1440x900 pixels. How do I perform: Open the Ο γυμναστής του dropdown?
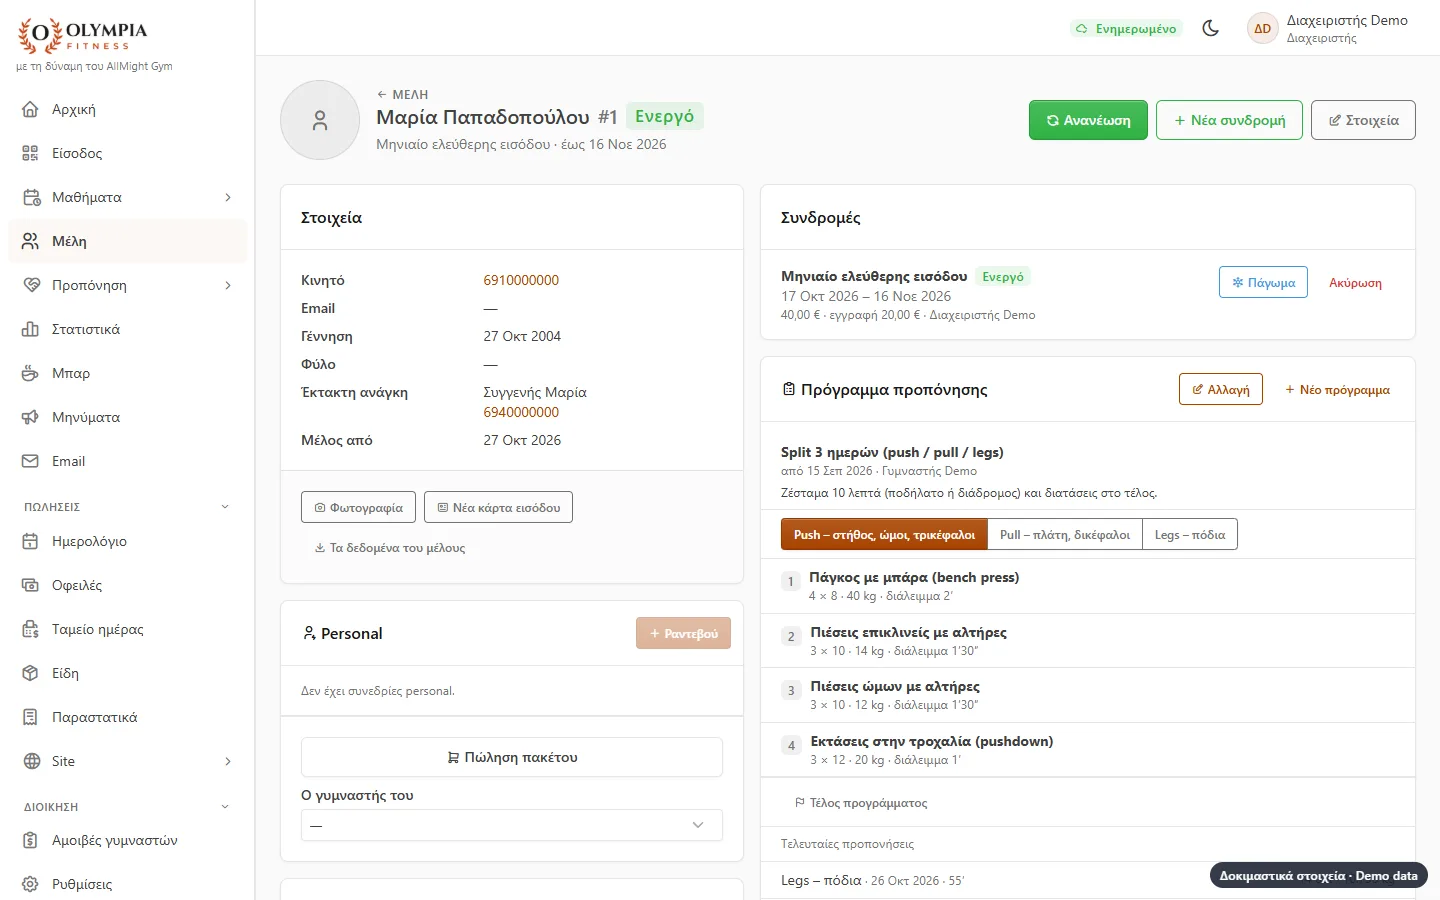pos(512,825)
